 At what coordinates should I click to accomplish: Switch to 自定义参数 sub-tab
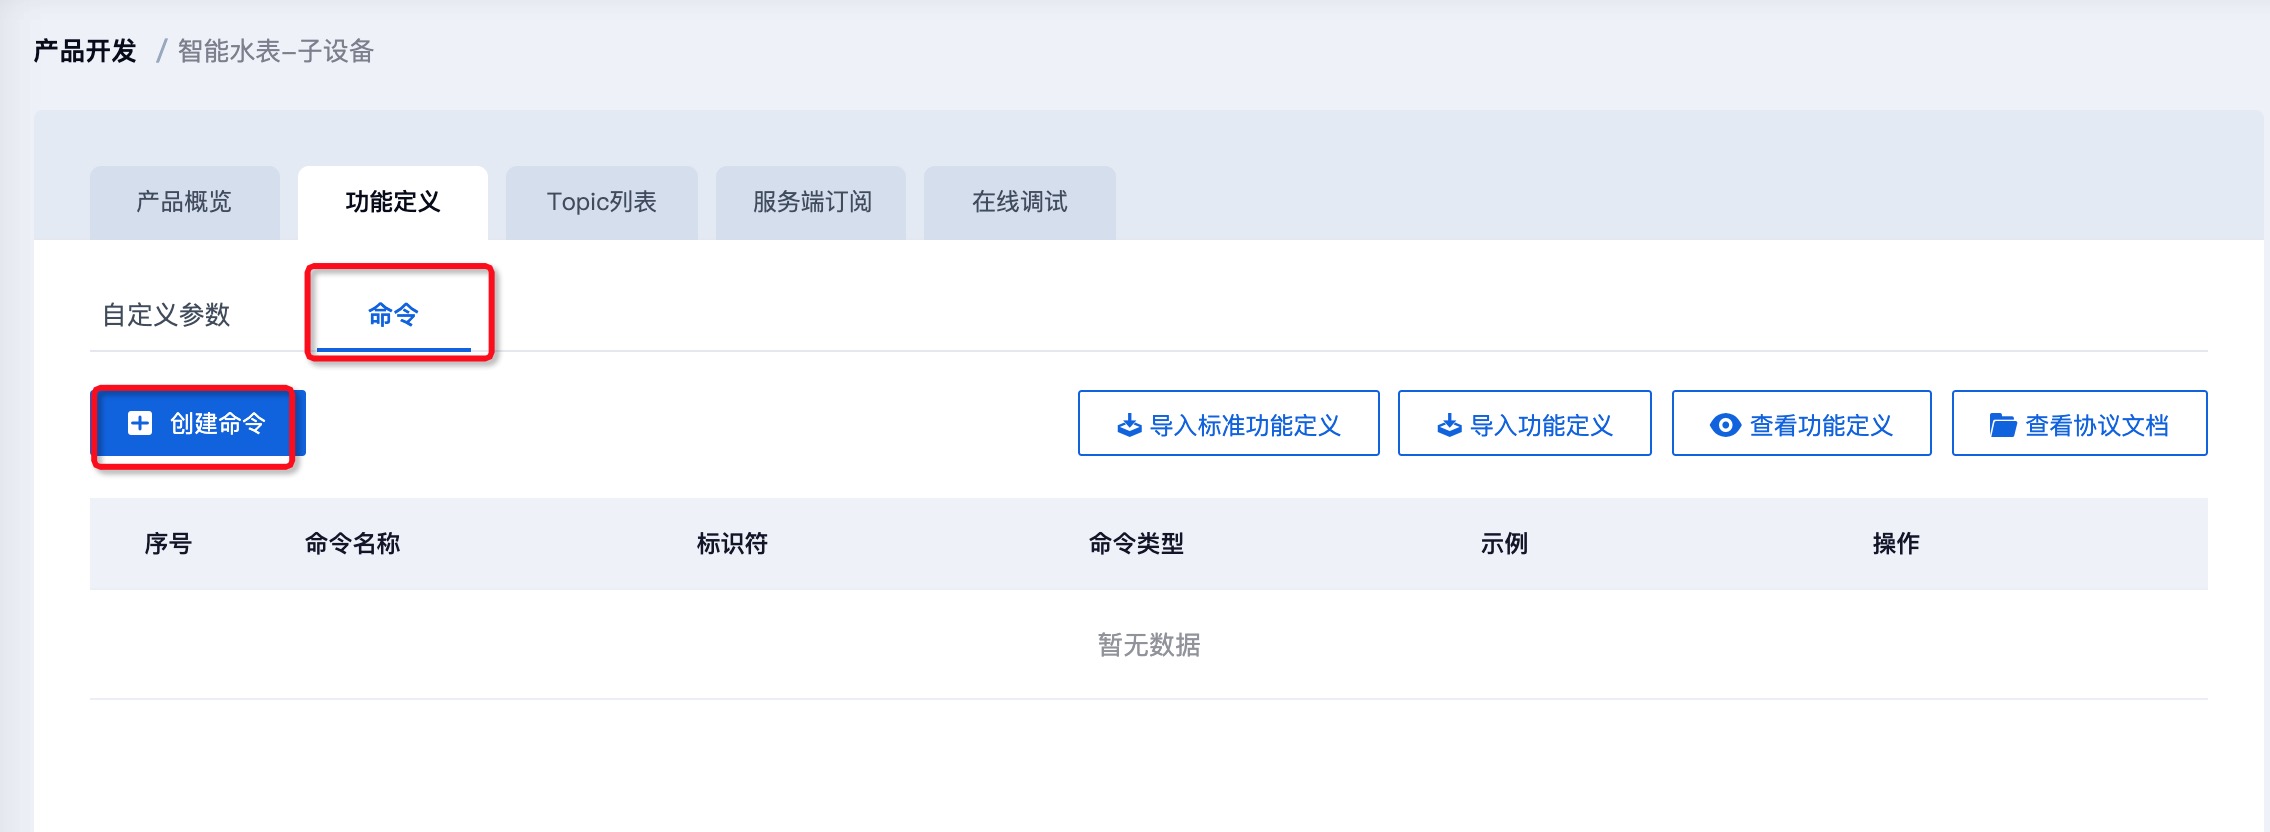[166, 315]
